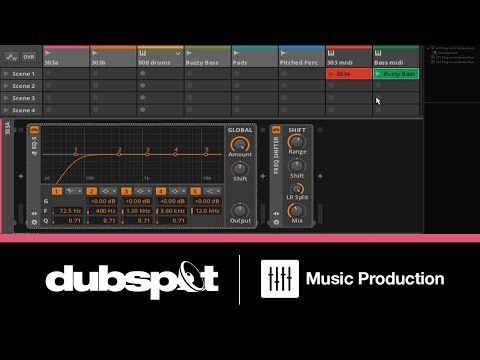Image resolution: width=480 pixels, height=360 pixels.
Task: Click band 2 gain +0.00 dB field
Action: point(102,201)
